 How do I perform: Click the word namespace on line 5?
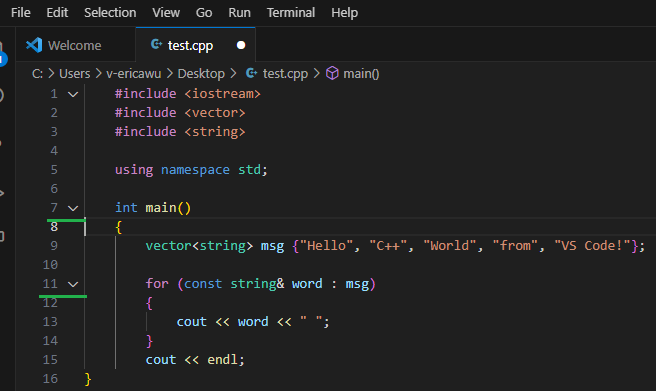(x=195, y=170)
